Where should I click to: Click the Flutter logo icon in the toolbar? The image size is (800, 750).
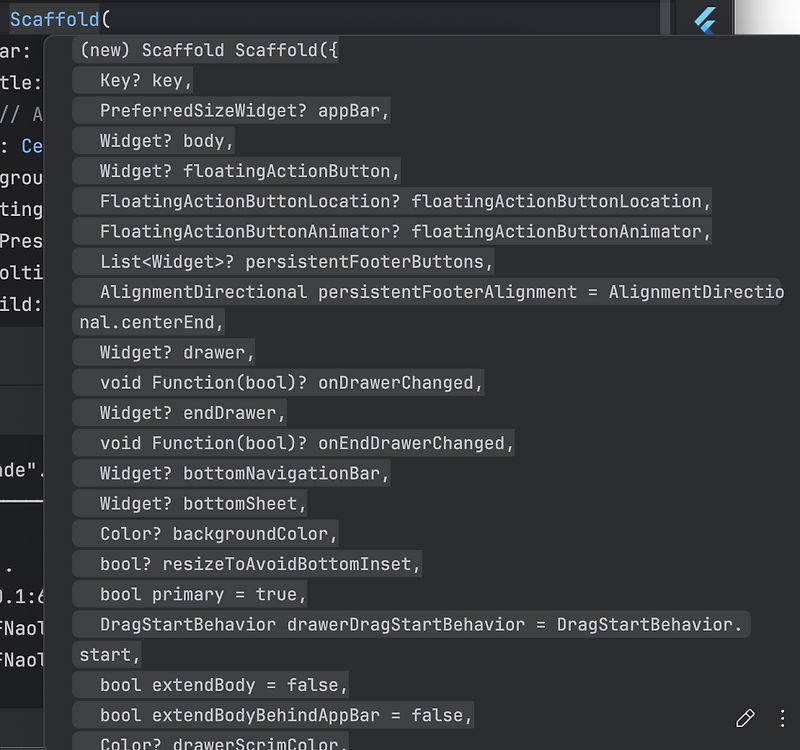704,18
